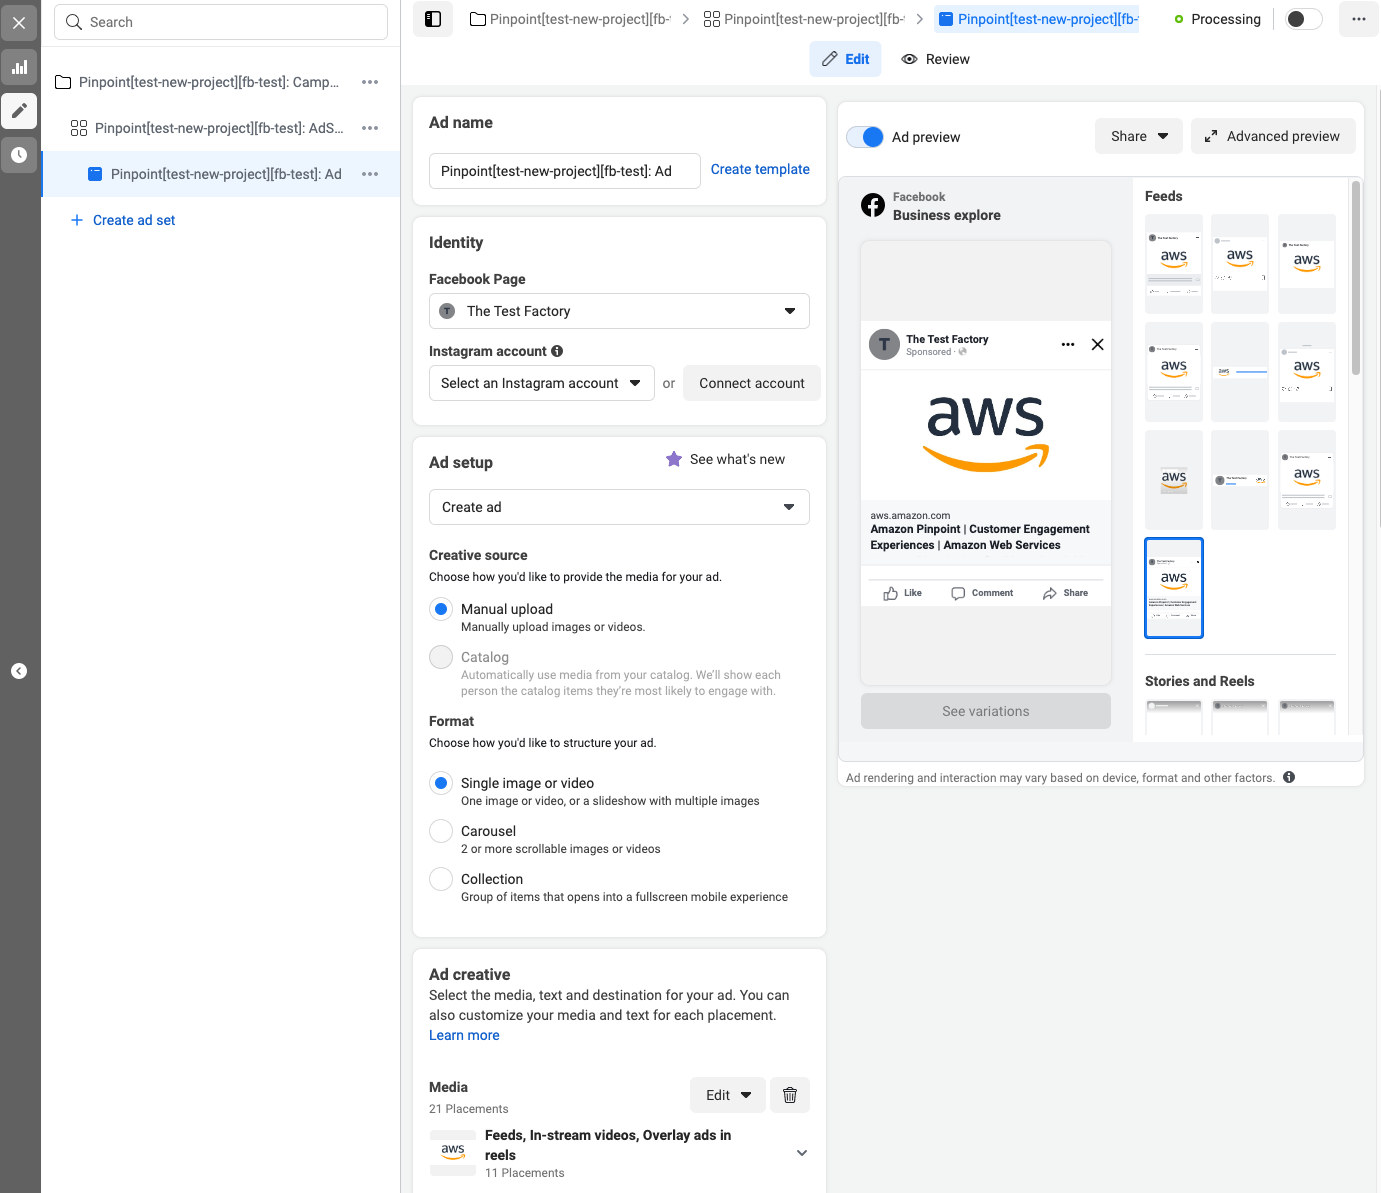The image size is (1381, 1193).
Task: Select first Stories and Reels thumbnail
Action: [x=1174, y=718]
